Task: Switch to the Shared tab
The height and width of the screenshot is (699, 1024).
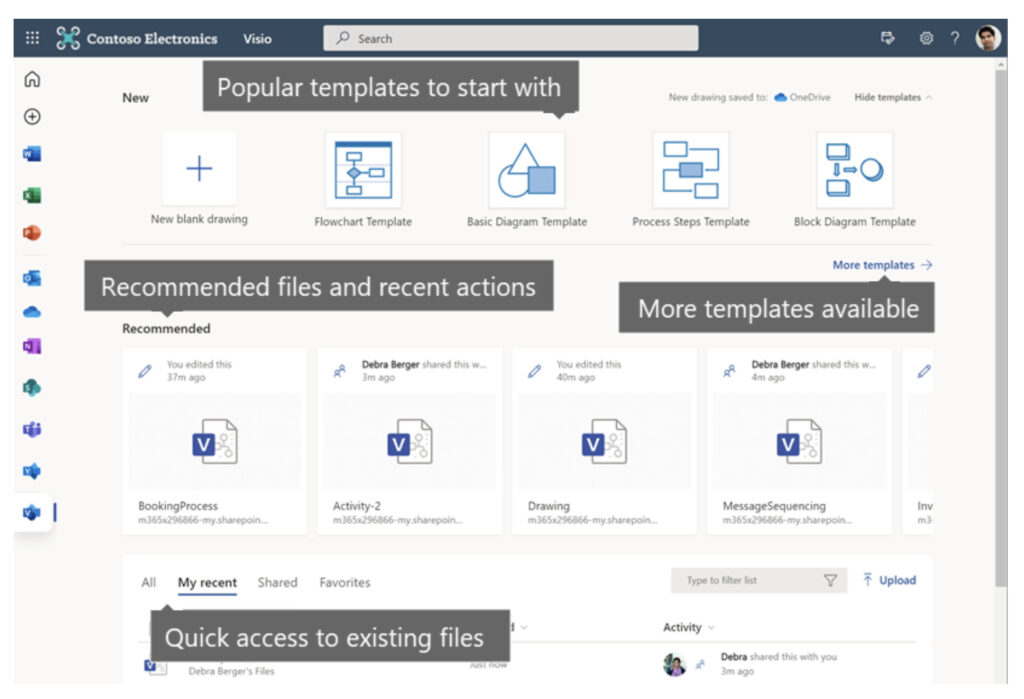Action: (278, 582)
